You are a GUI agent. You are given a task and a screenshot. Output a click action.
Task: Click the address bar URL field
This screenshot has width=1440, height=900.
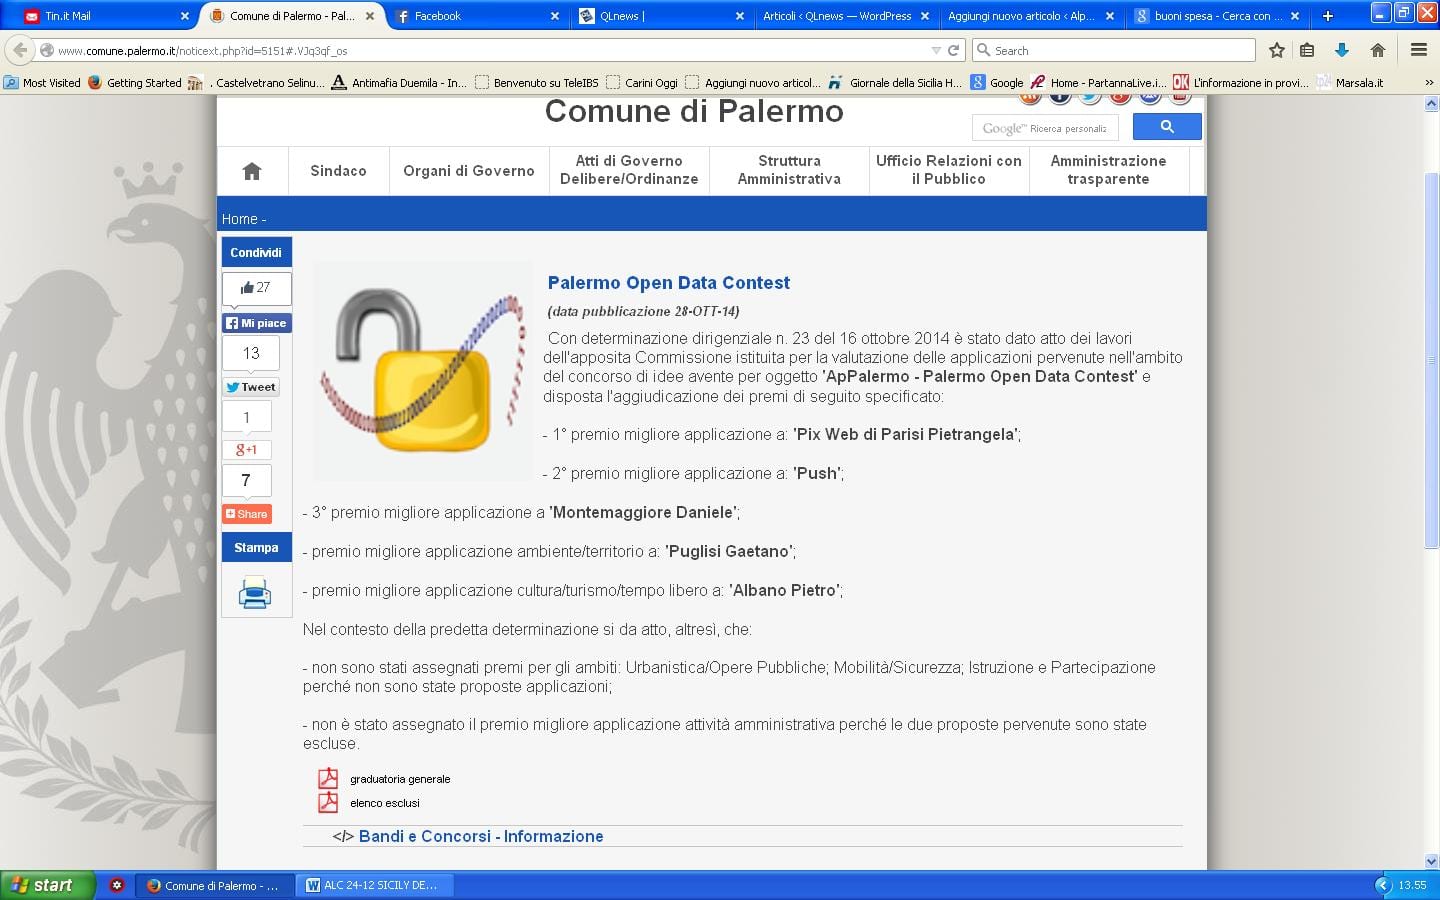[x=490, y=50]
